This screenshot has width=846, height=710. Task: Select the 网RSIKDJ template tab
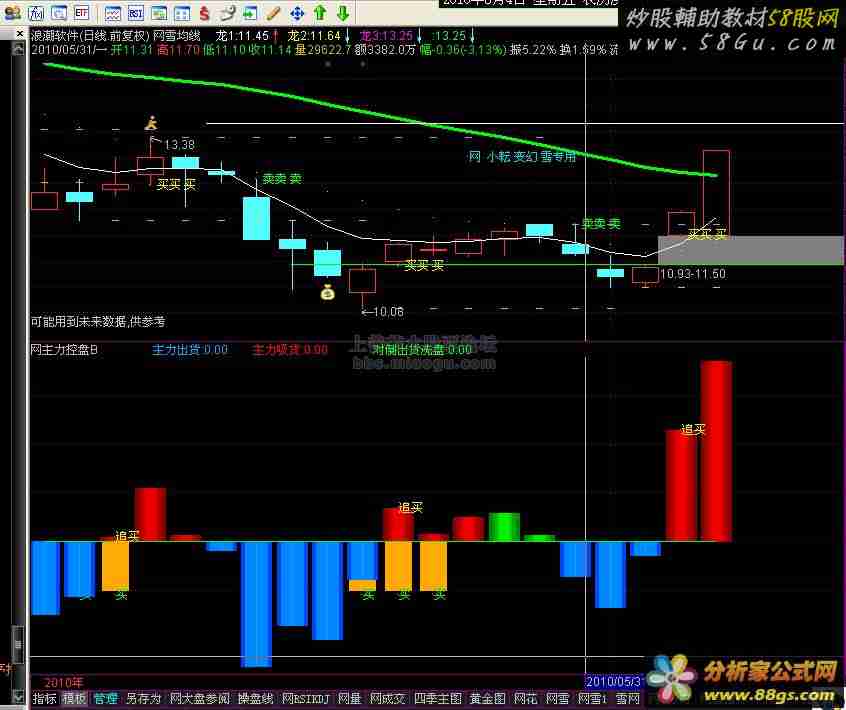(305, 699)
